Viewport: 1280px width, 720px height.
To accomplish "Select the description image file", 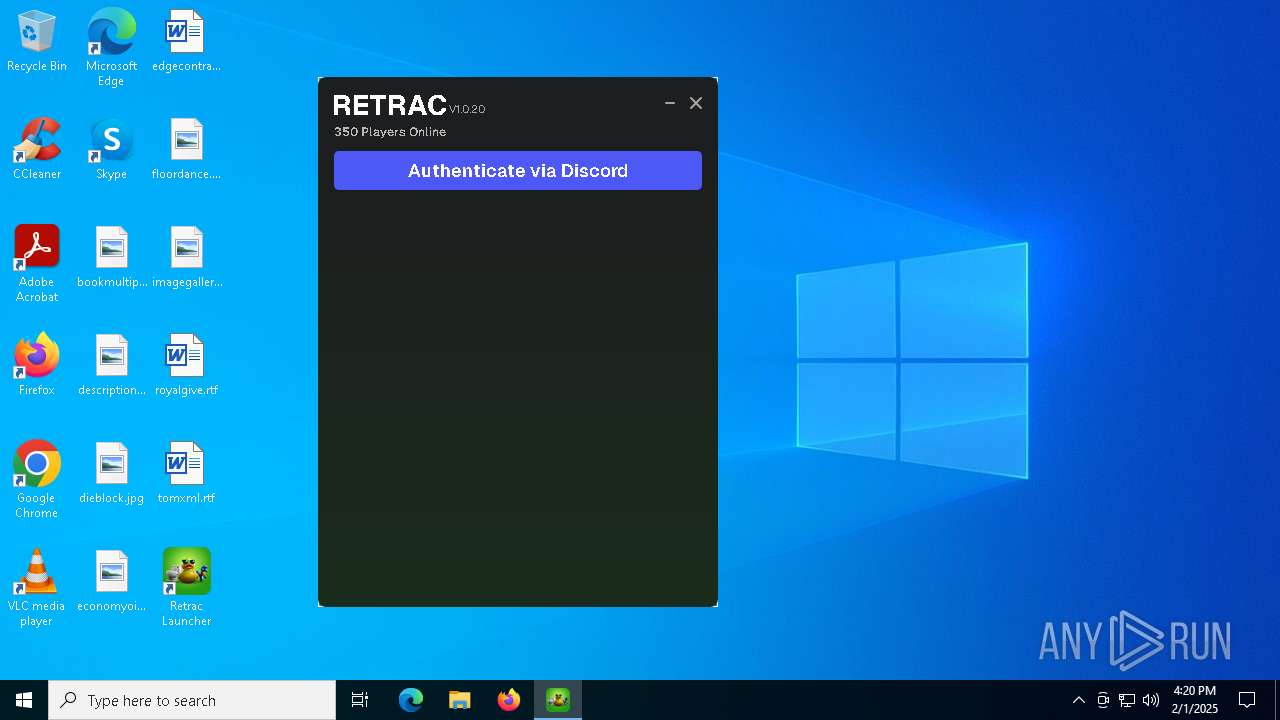I will coord(111,366).
